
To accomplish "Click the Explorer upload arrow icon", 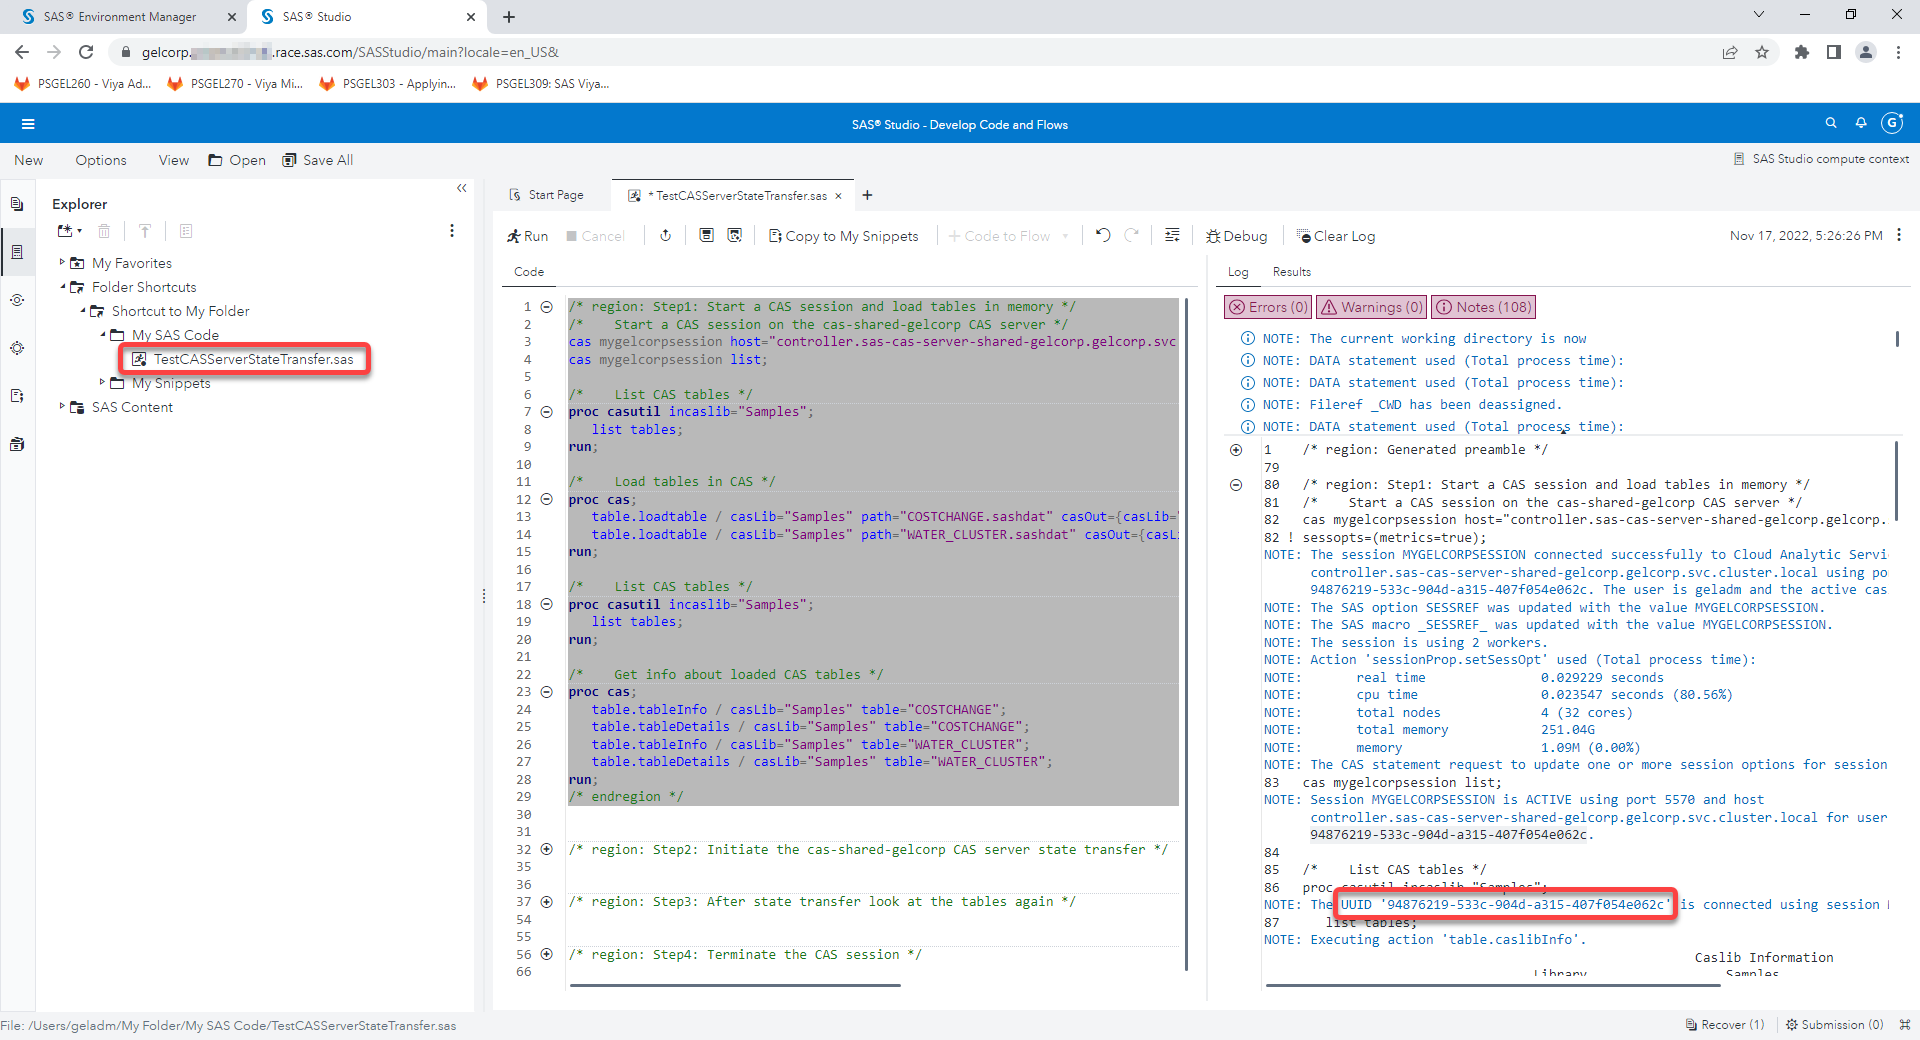I will coord(145,231).
